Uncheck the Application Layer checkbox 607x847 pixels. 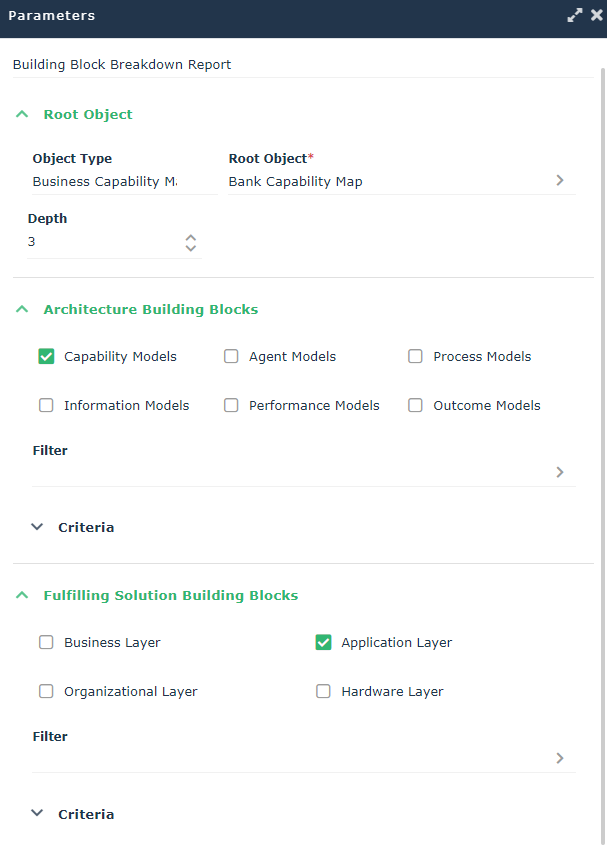tap(323, 643)
